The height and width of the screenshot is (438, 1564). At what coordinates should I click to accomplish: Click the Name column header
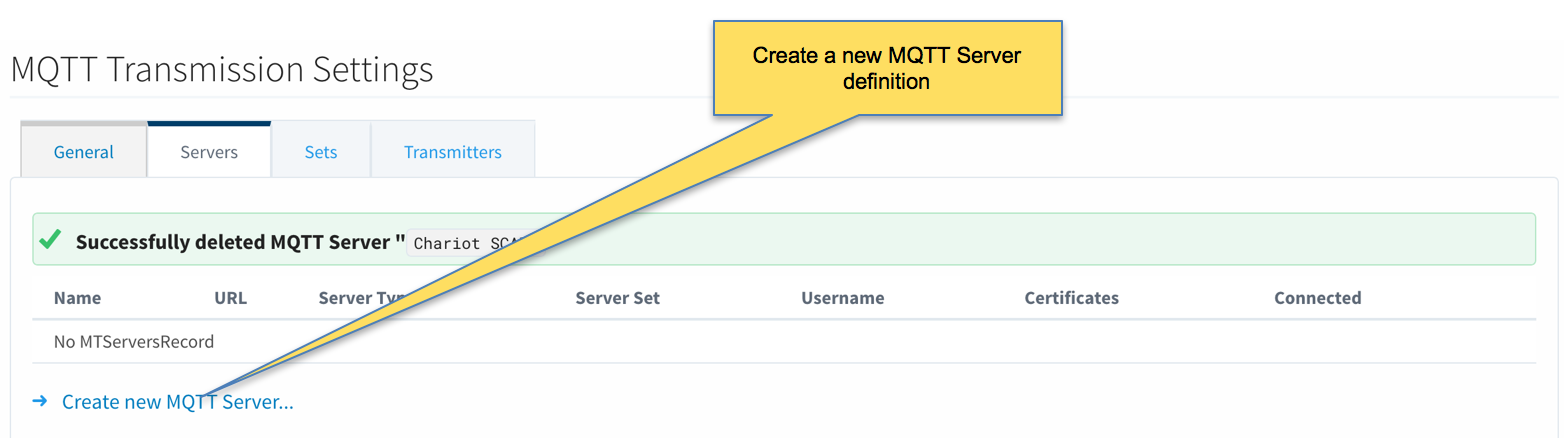point(77,298)
